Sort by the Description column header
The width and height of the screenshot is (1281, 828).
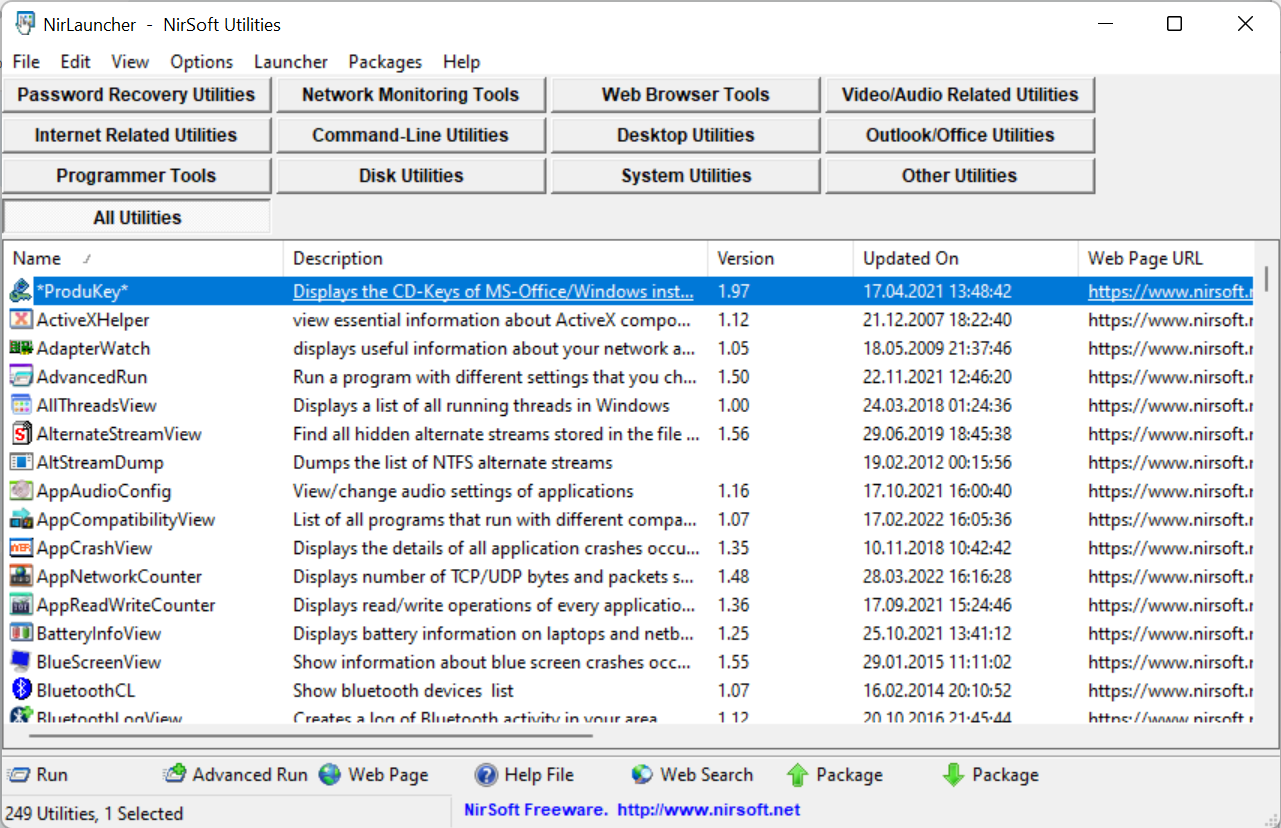pos(496,258)
